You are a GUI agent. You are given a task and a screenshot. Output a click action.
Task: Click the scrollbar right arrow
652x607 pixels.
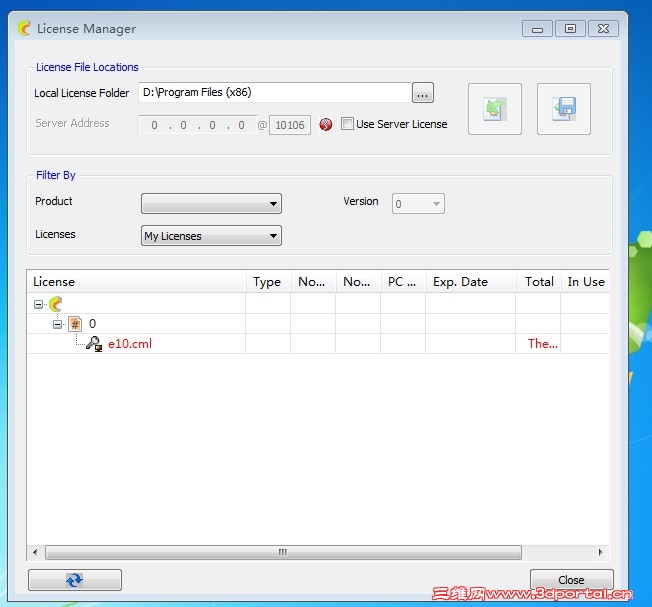tap(600, 553)
